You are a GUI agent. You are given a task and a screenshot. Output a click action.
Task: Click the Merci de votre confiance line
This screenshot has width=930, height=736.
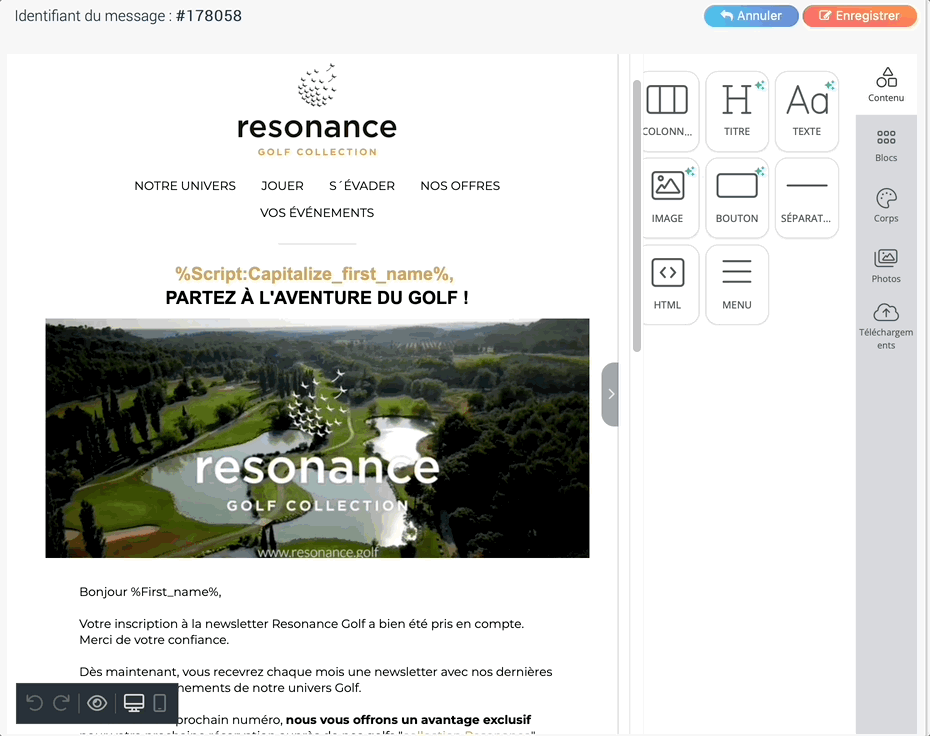tap(154, 640)
